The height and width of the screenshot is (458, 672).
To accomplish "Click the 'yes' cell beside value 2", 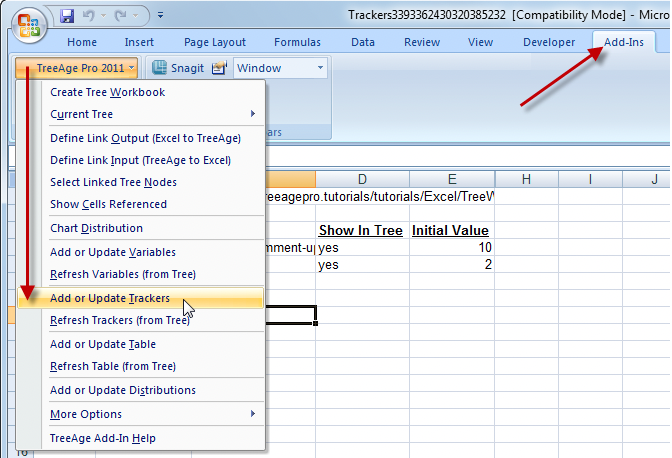I will point(363,264).
